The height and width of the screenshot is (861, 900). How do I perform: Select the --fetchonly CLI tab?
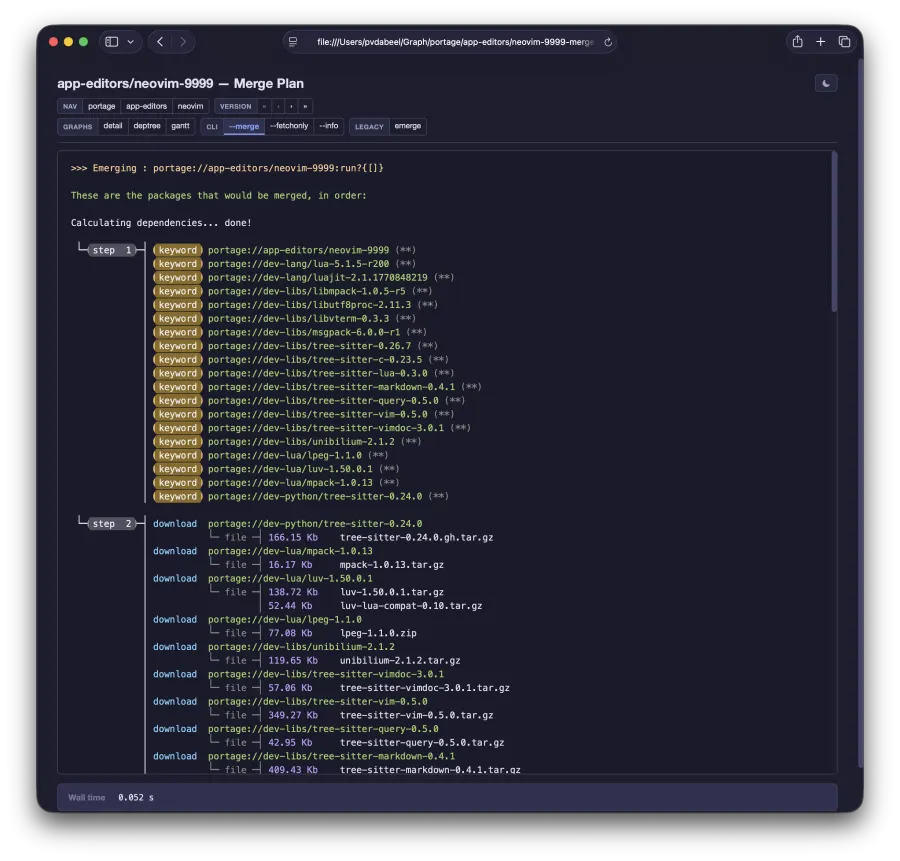pyautogui.click(x=289, y=126)
